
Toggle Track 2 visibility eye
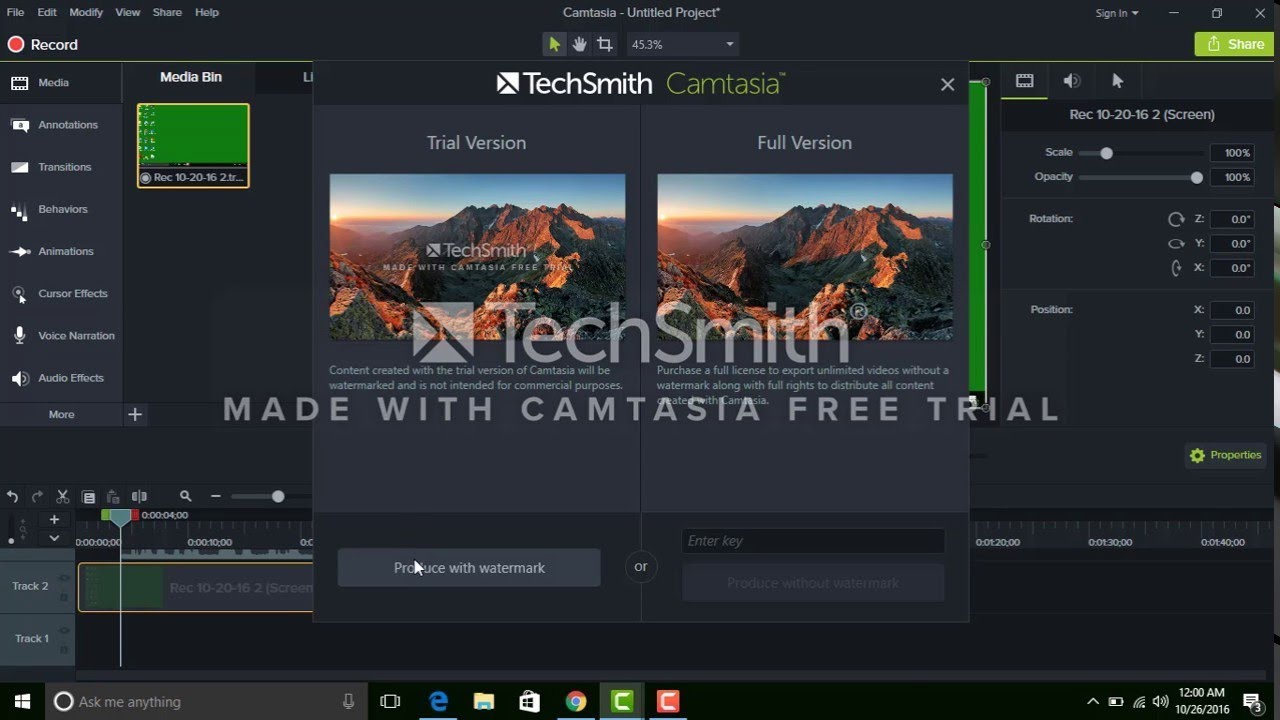64,578
